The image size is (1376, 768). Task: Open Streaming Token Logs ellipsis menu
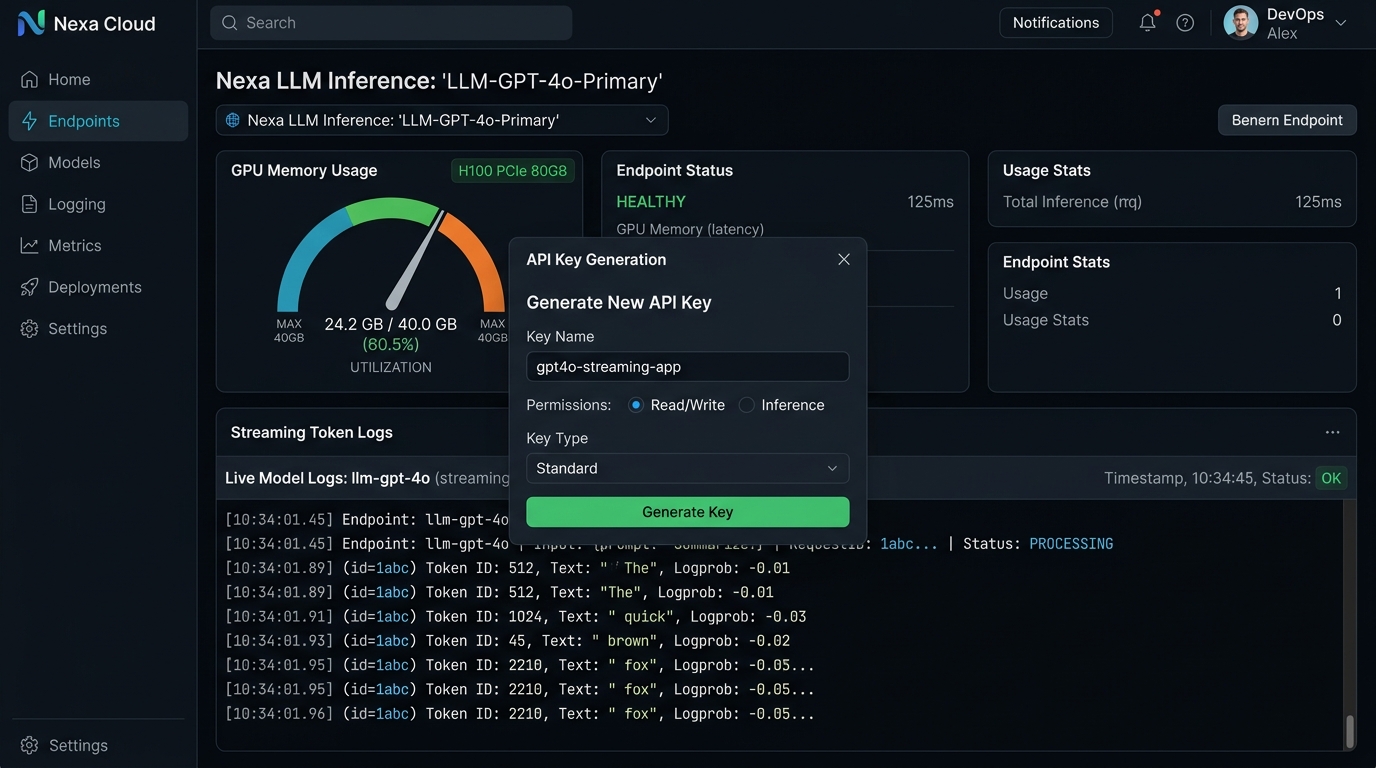pos(1332,432)
